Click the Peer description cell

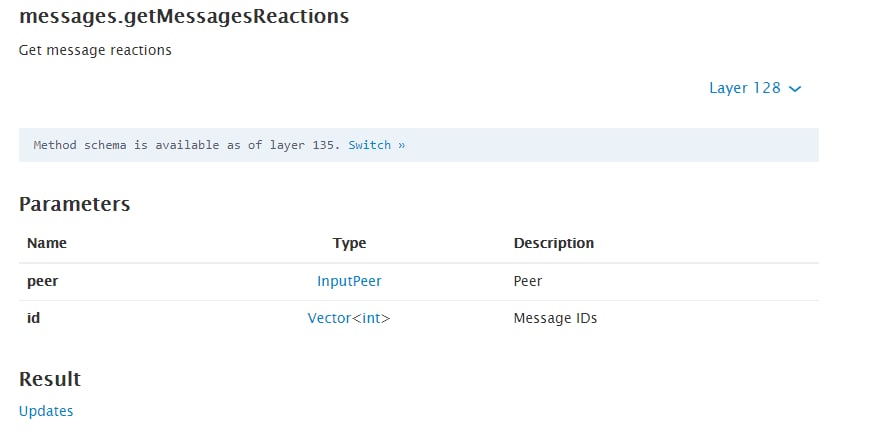527,281
